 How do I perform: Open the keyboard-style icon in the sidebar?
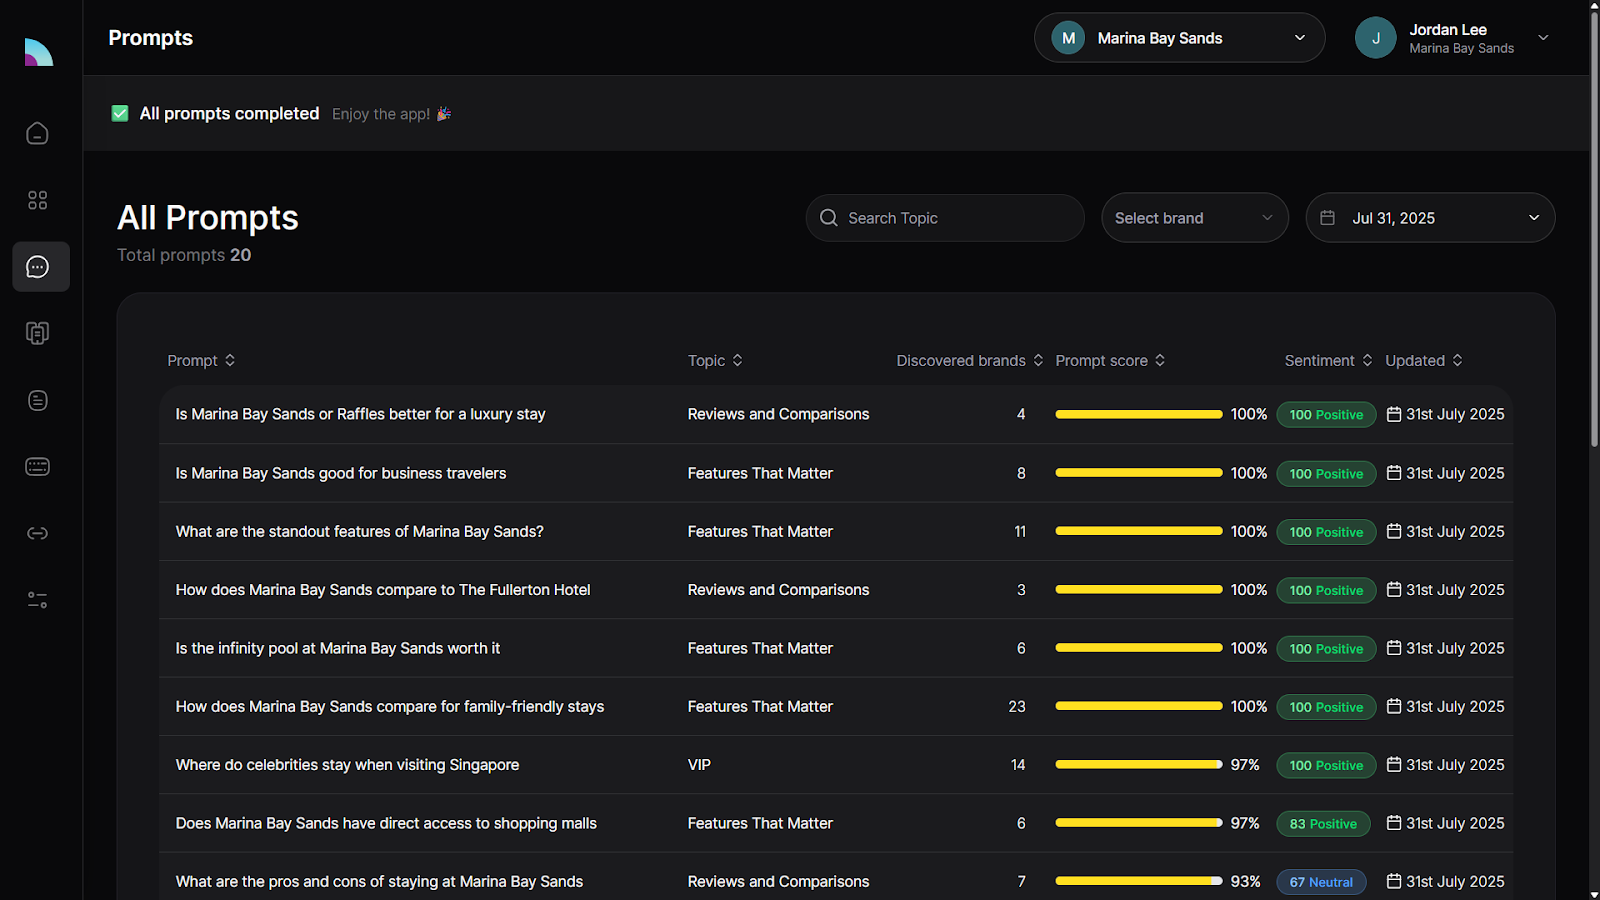[37, 467]
